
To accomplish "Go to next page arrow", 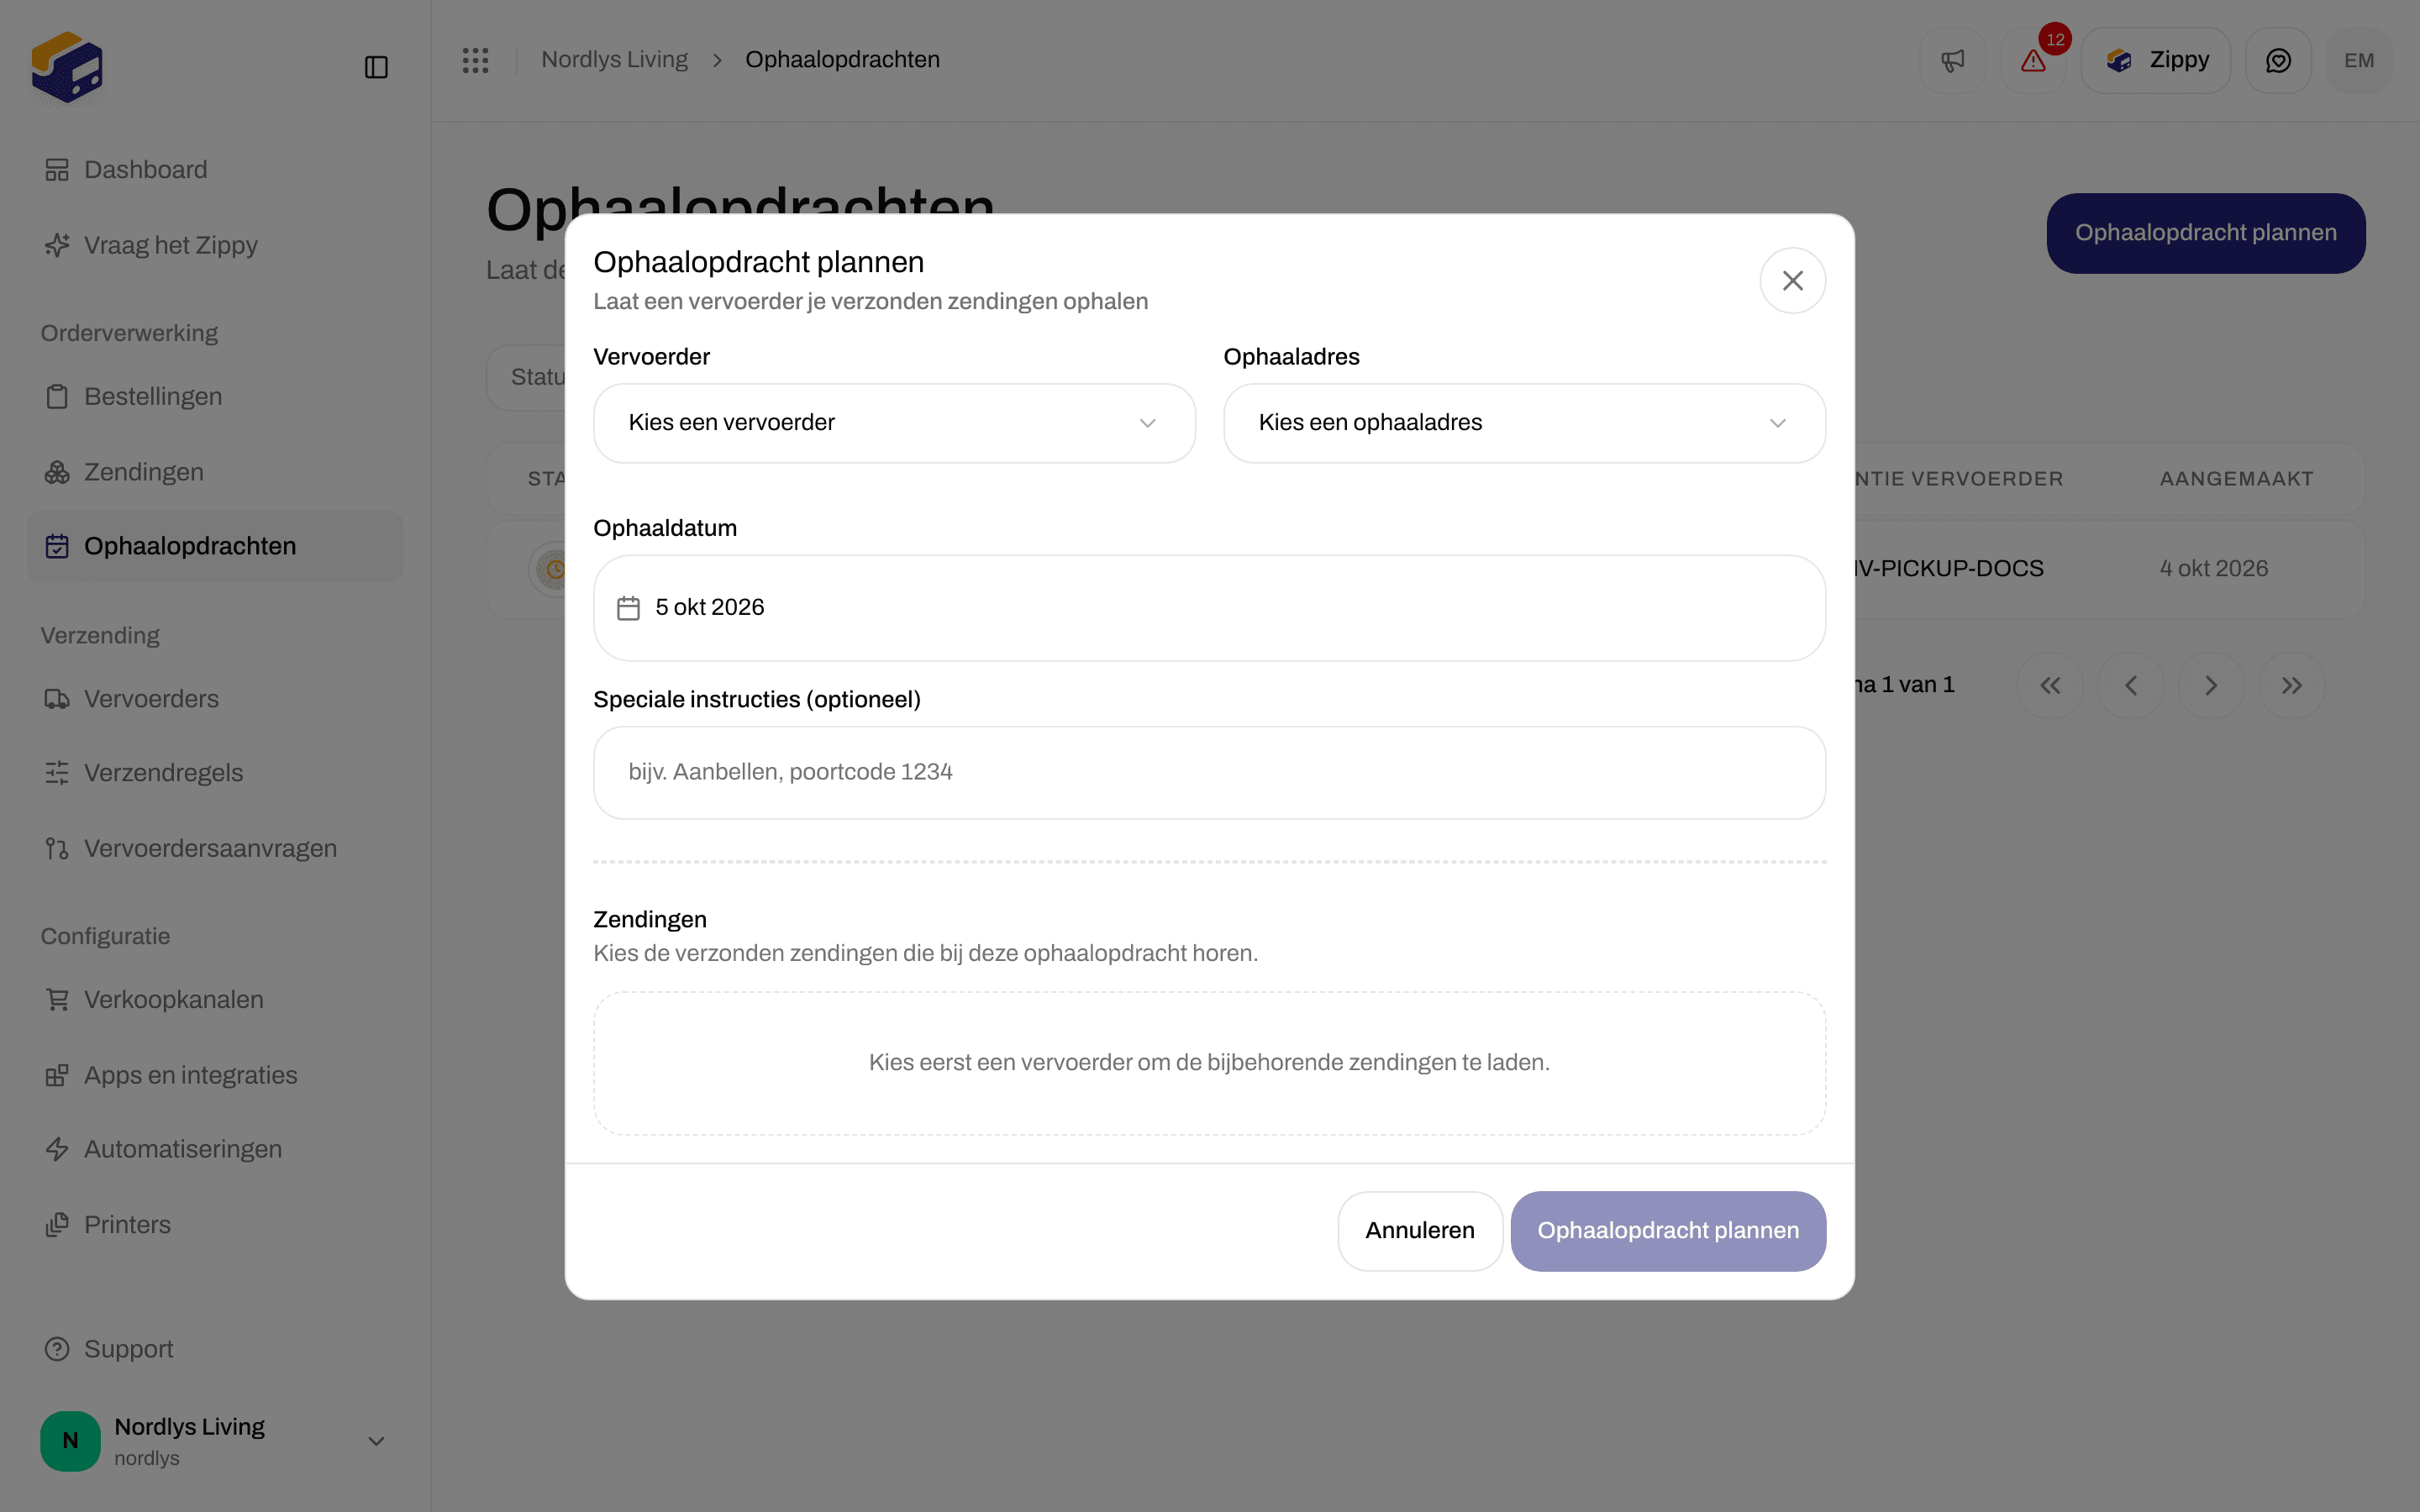I will point(2211,685).
